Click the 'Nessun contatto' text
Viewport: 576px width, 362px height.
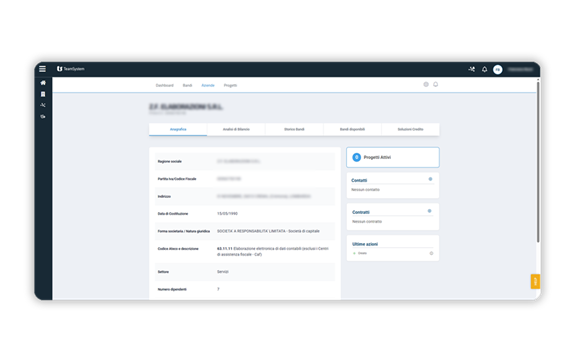(366, 190)
